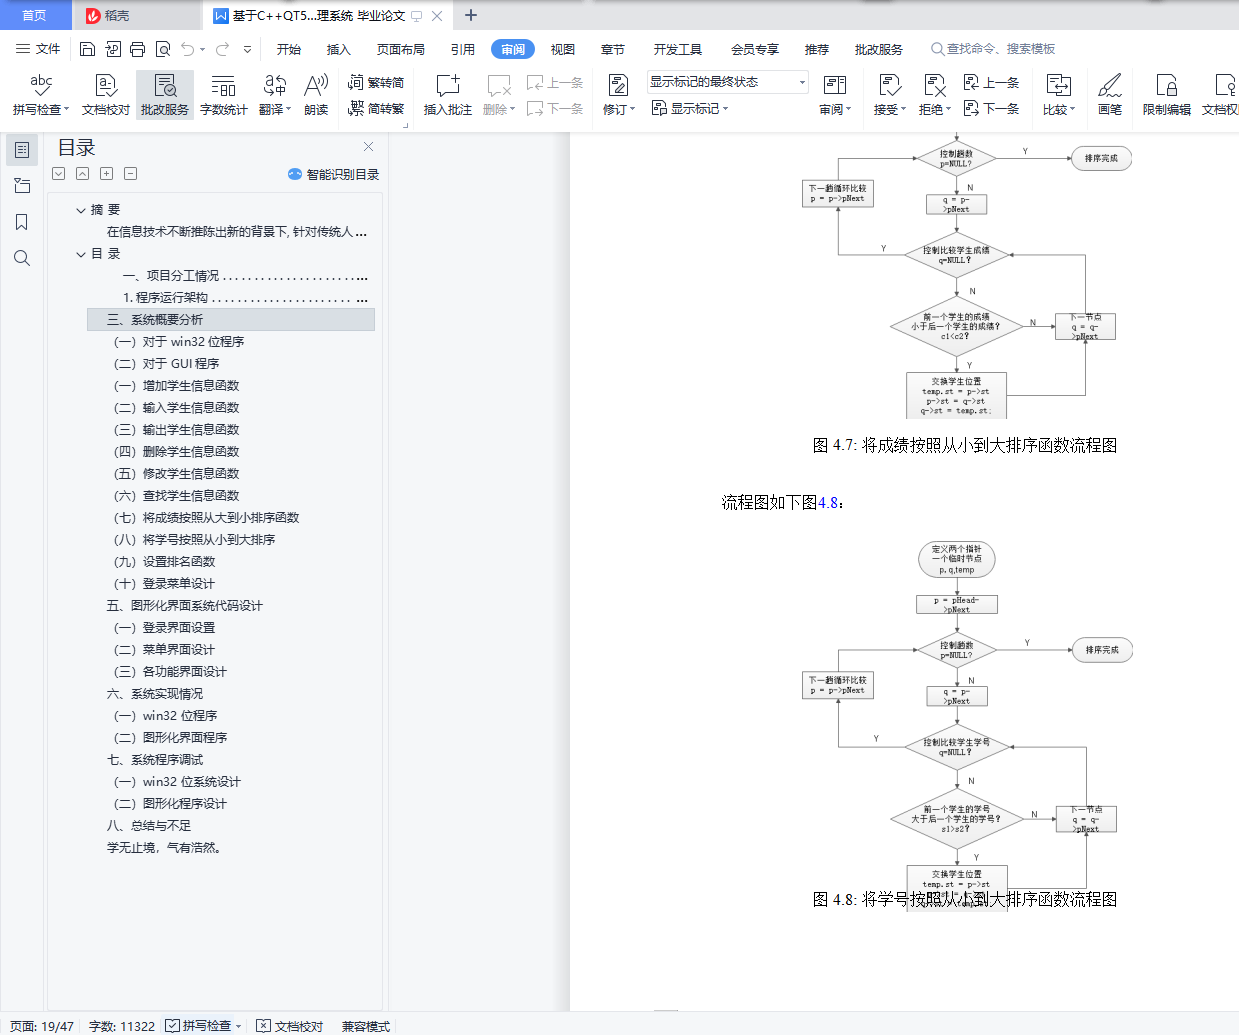Image resolution: width=1239 pixels, height=1035 pixels.
Task: Switch to the 开始 ribbon tab
Action: (289, 49)
